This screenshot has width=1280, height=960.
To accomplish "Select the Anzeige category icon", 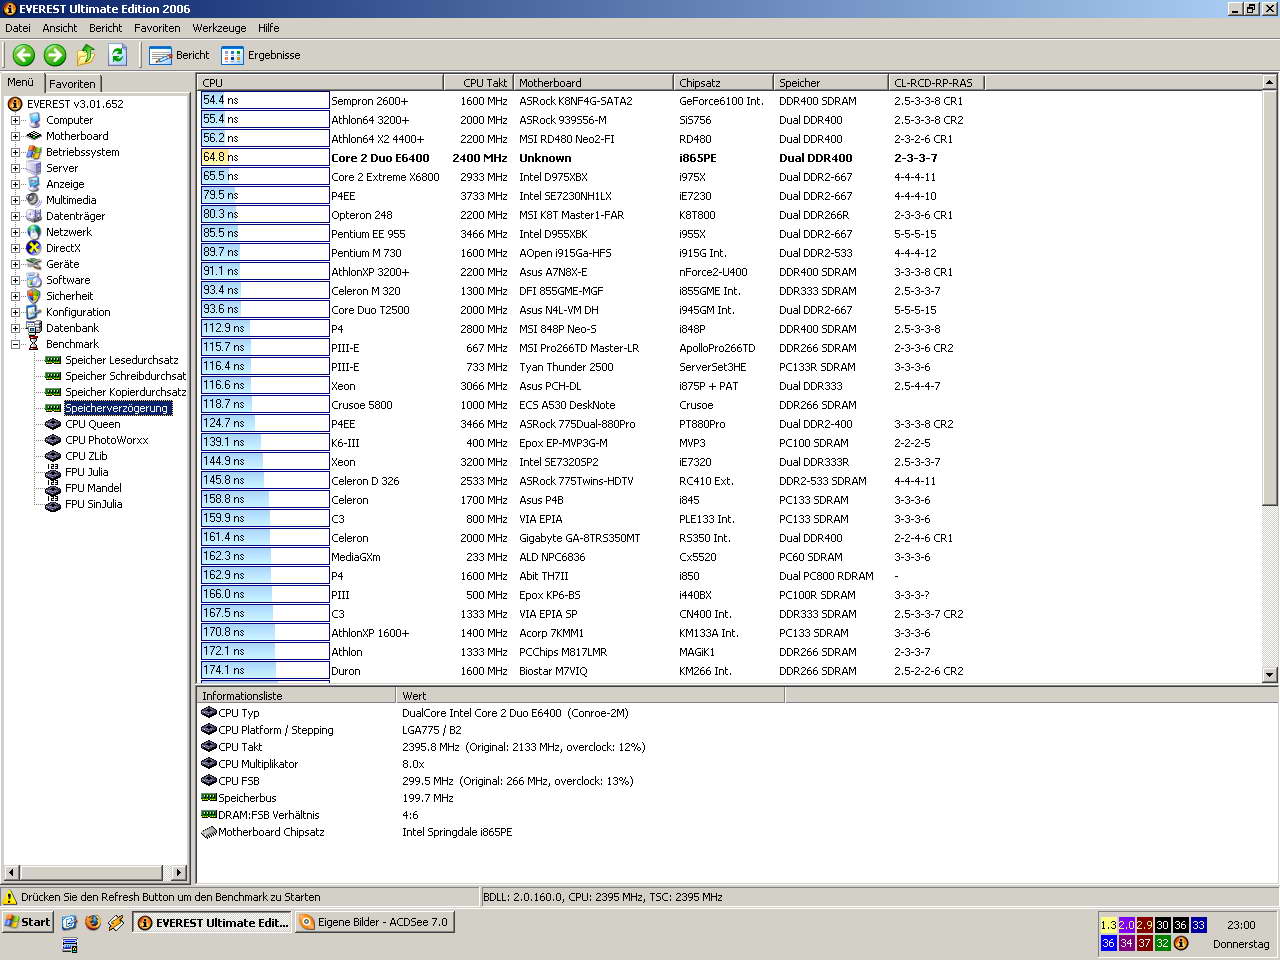I will (x=34, y=184).
